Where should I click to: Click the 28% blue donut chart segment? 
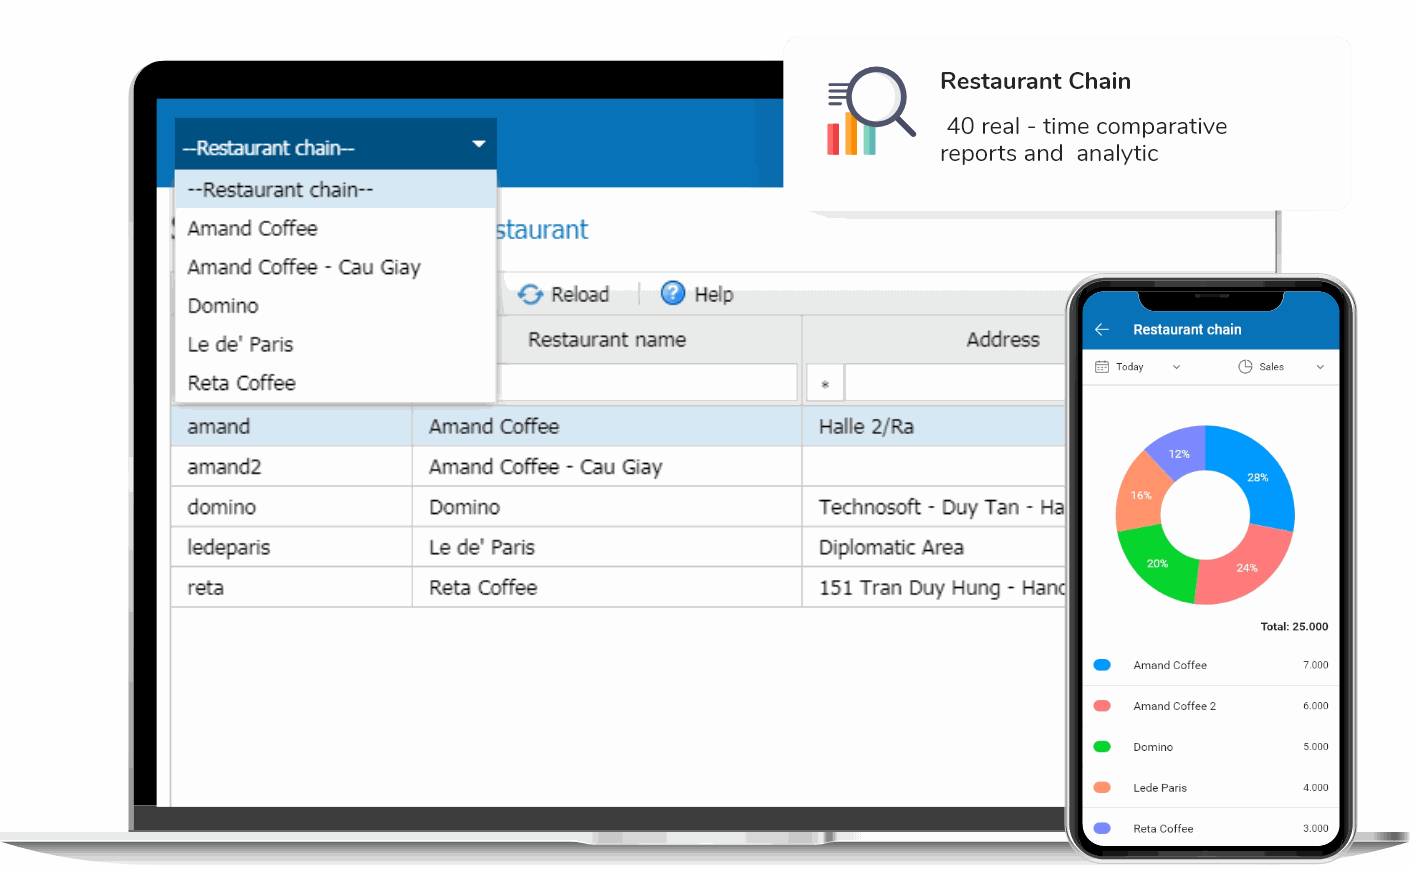coord(1258,478)
